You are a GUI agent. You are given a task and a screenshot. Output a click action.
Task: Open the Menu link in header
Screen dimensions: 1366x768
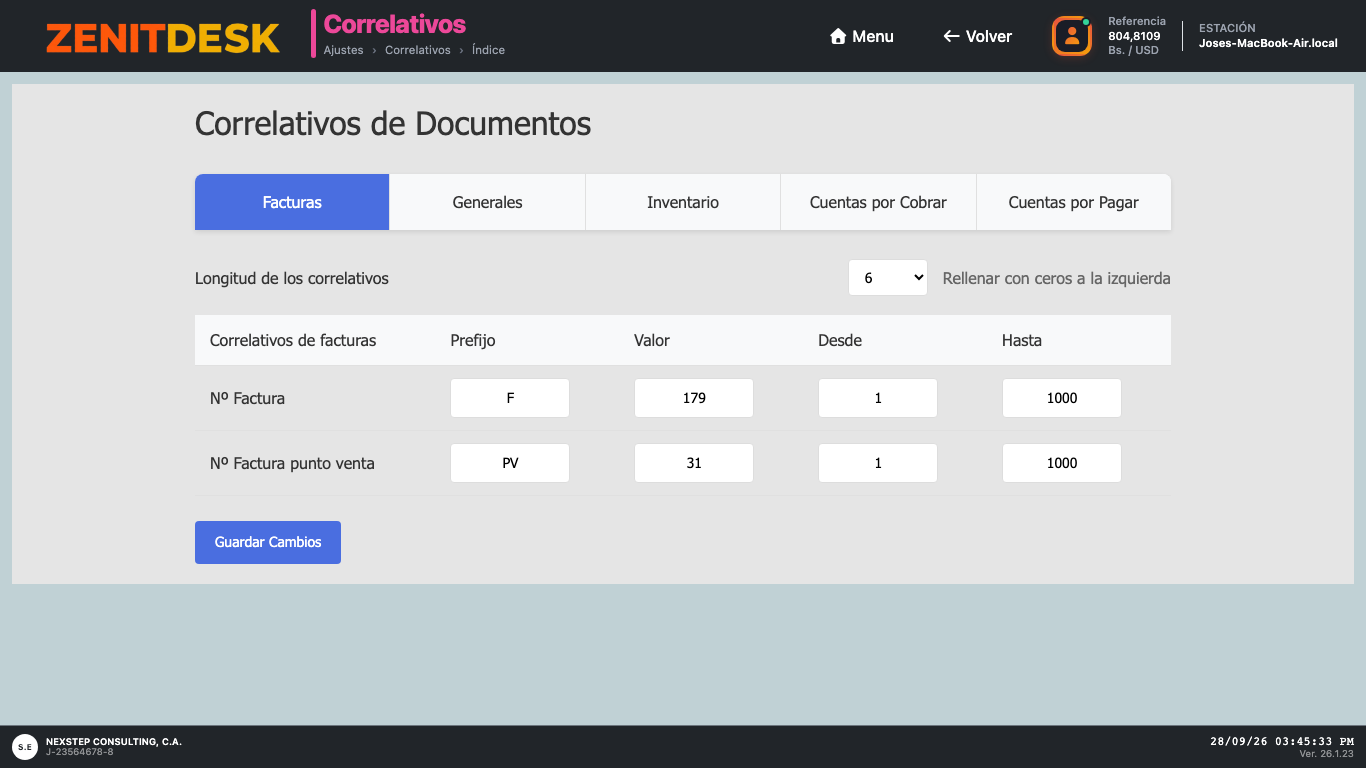click(x=862, y=36)
